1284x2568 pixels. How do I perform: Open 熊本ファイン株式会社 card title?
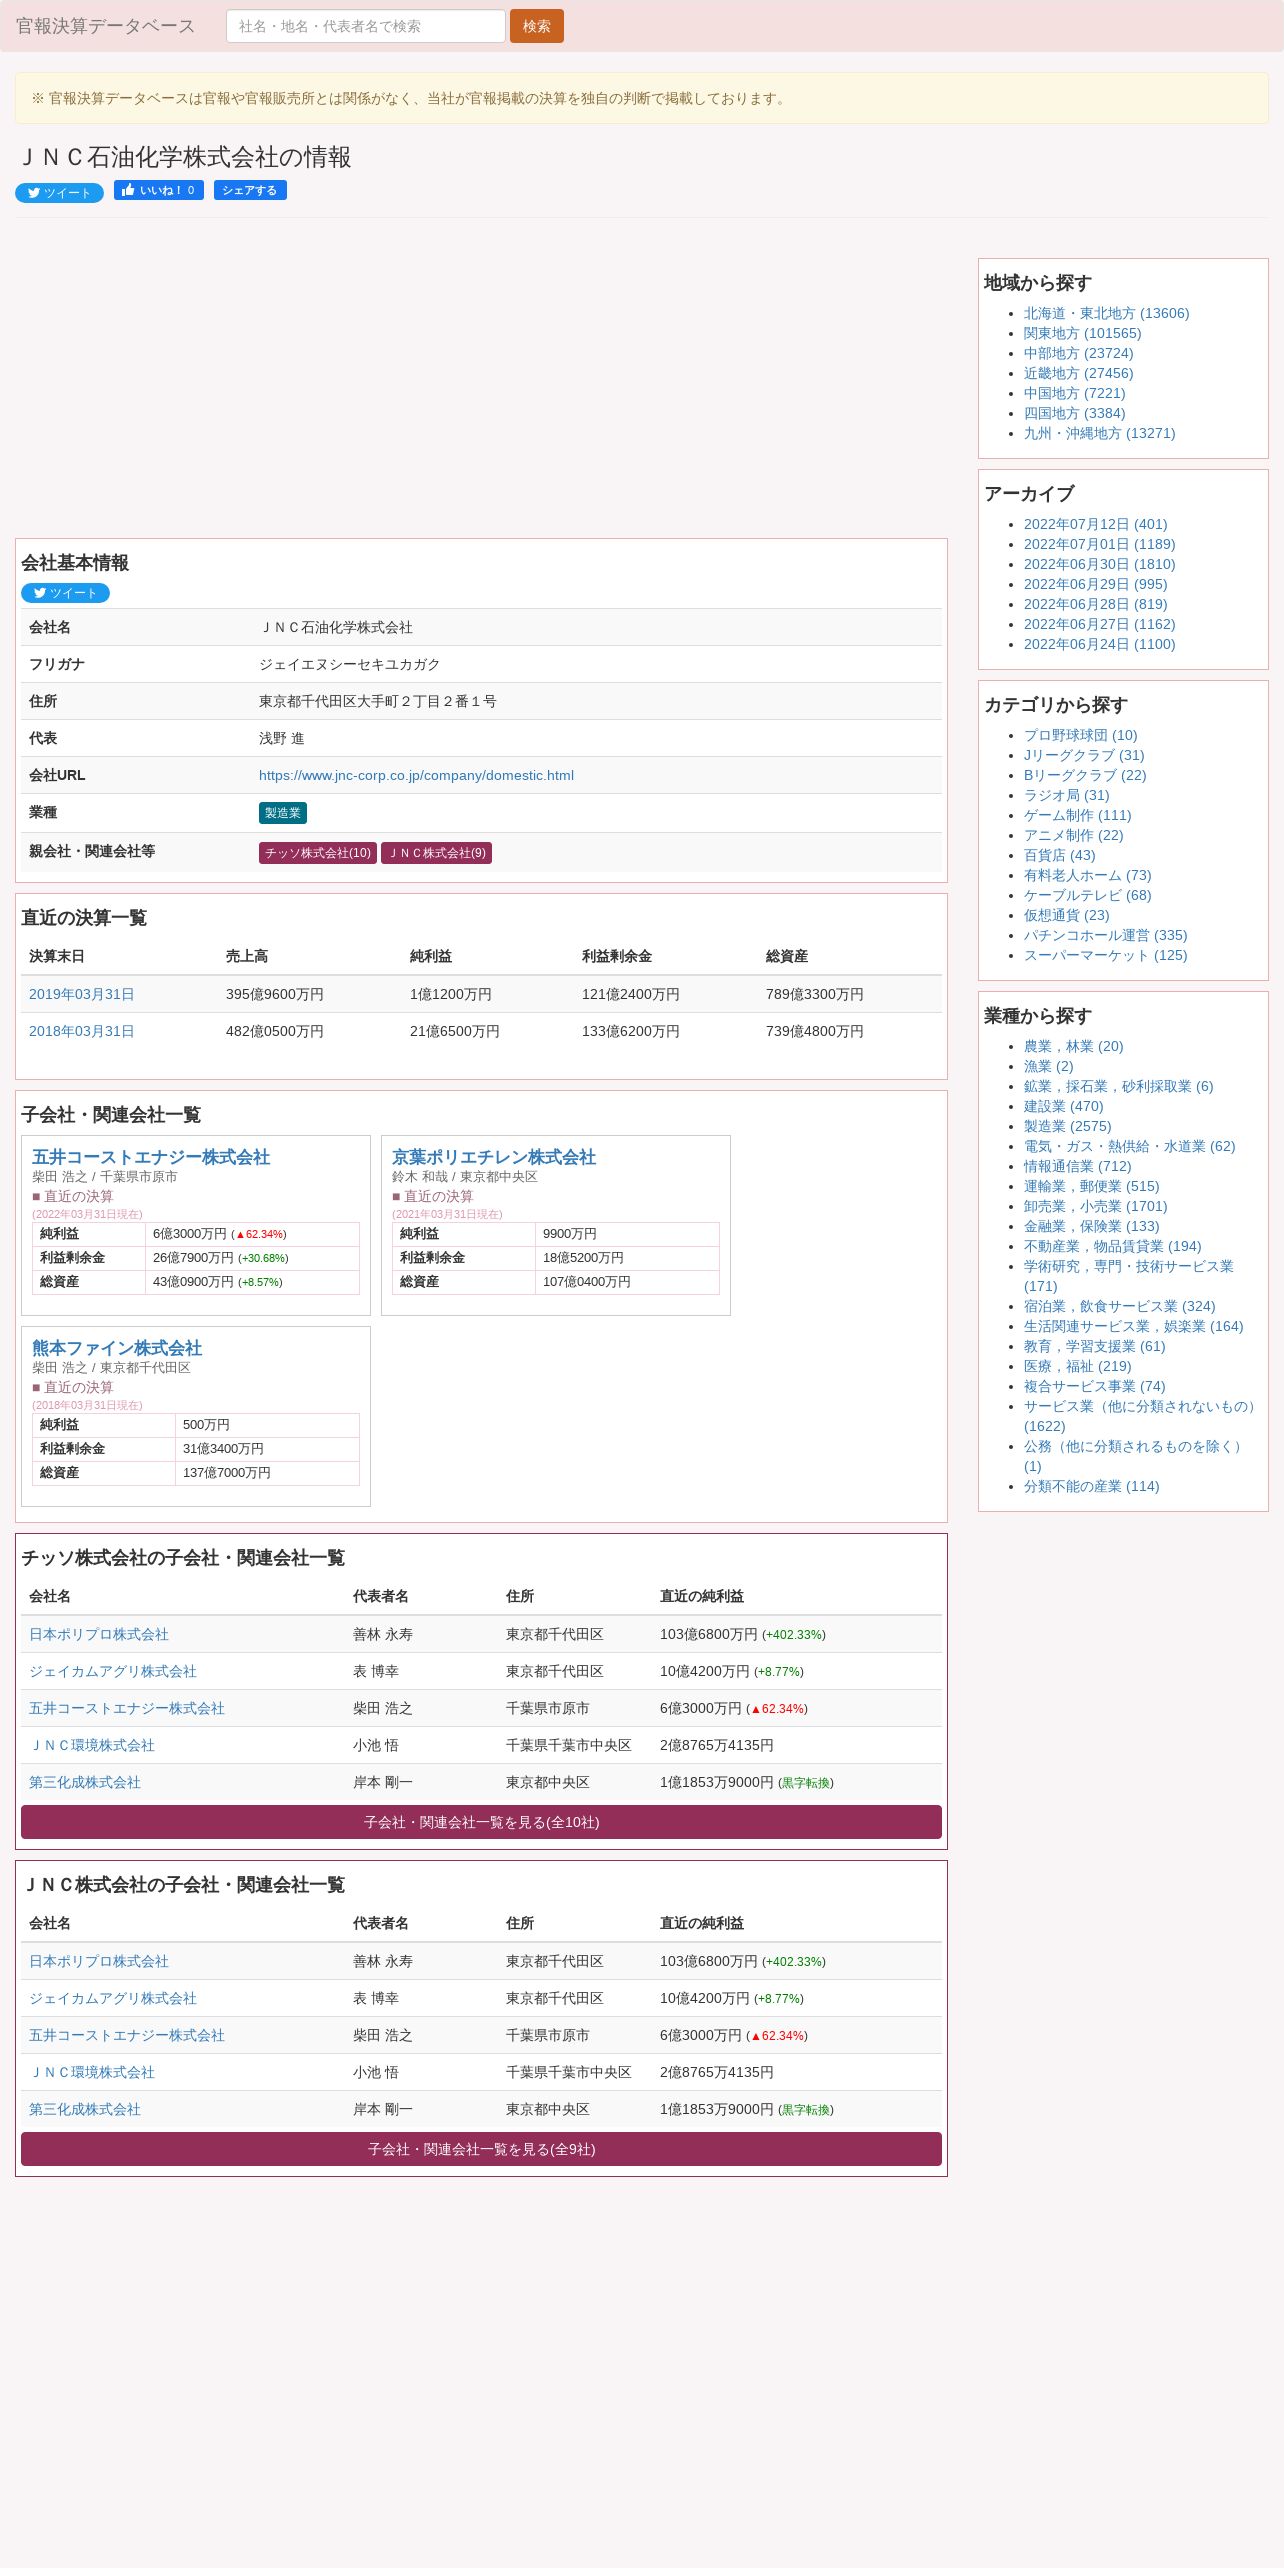tap(117, 1348)
